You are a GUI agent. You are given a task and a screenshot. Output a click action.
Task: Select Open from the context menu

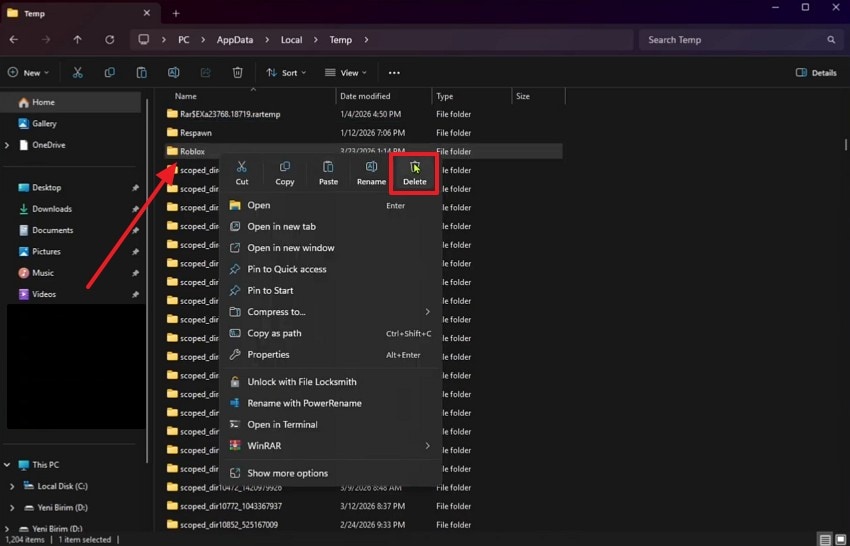(x=331, y=205)
